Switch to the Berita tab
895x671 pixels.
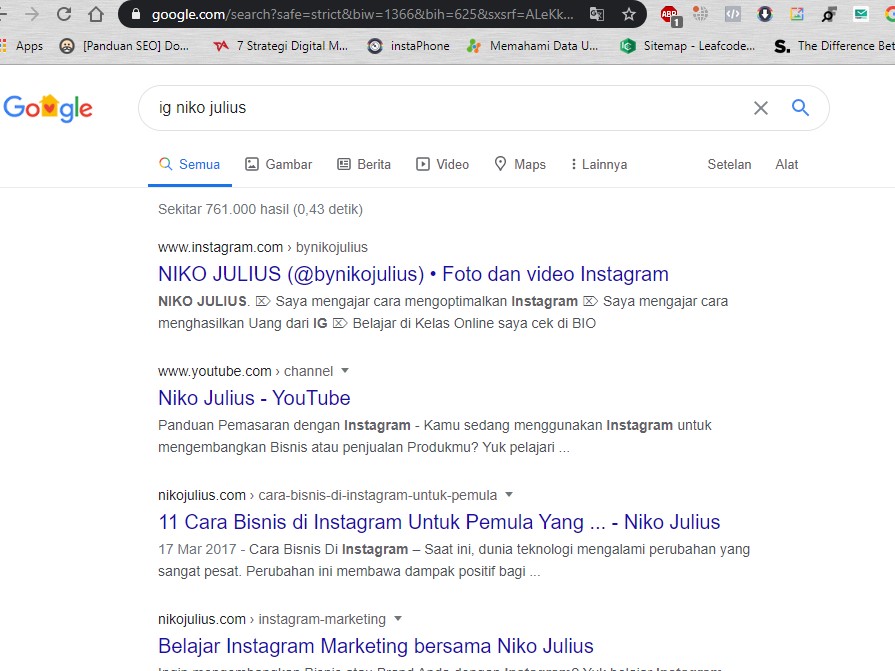(364, 164)
